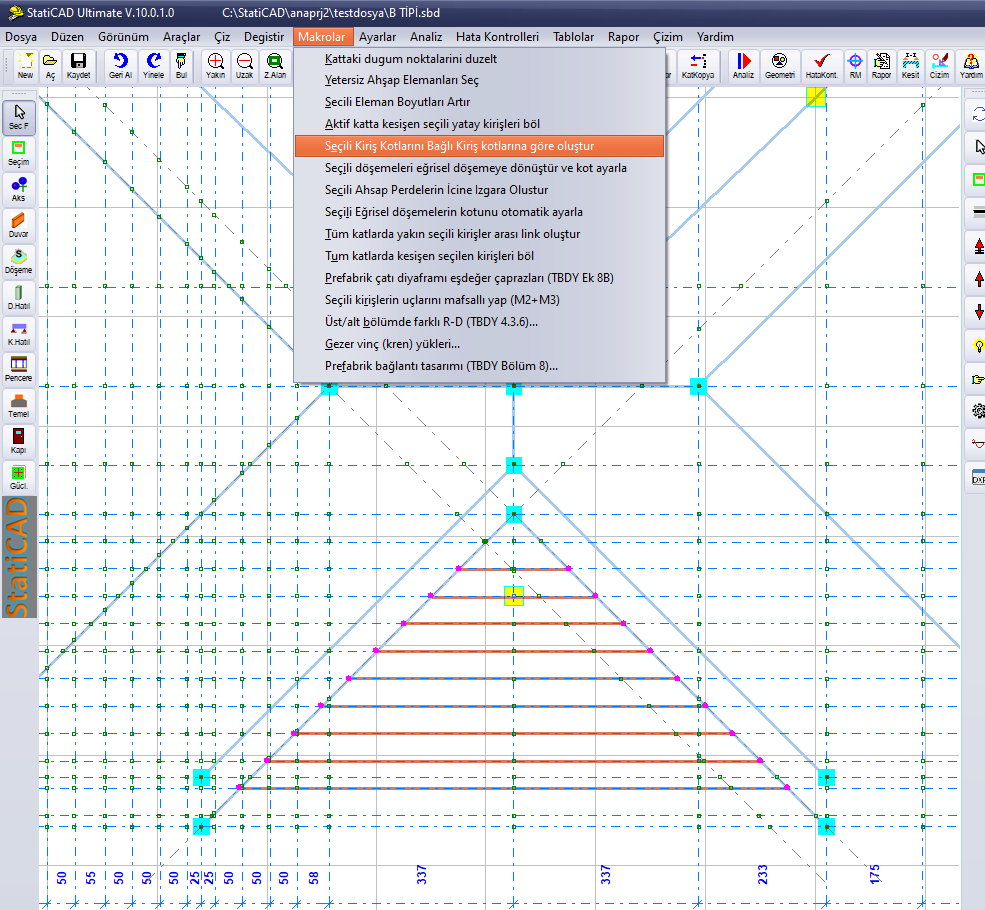
Task: Pick the Pencere window tool
Action: (x=19, y=369)
